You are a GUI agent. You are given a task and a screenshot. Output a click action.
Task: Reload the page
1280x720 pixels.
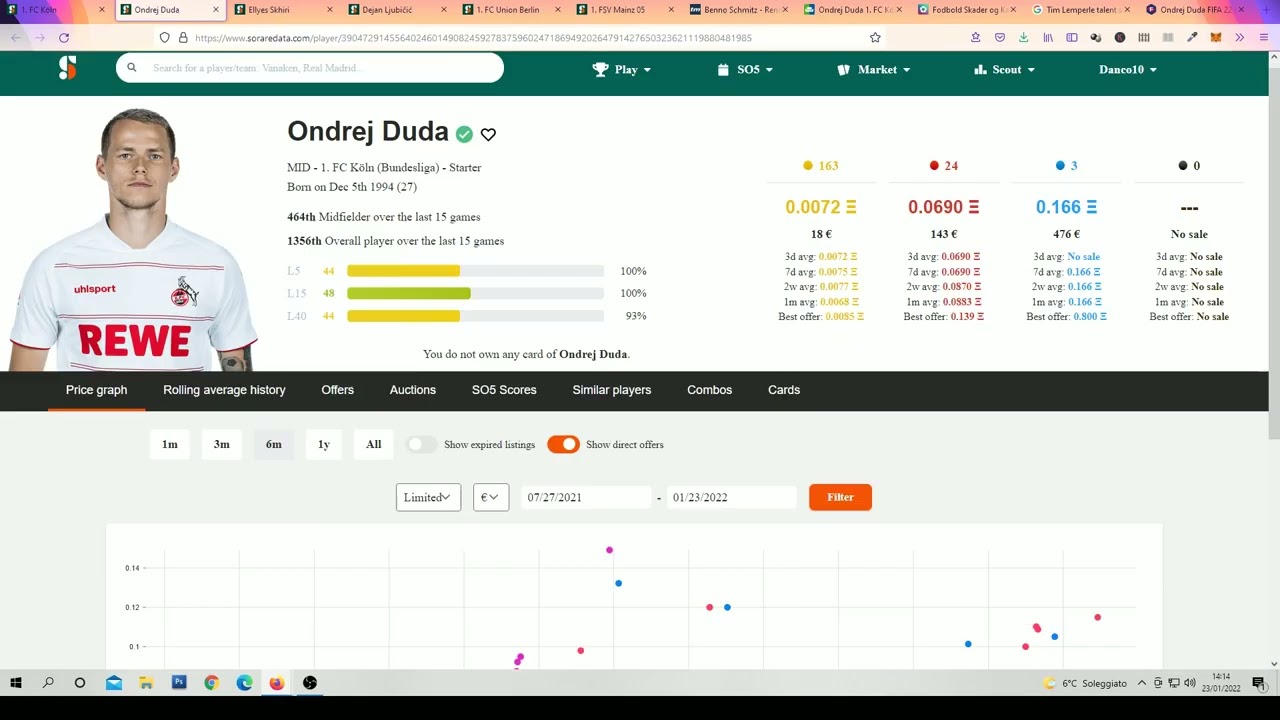[x=64, y=37]
